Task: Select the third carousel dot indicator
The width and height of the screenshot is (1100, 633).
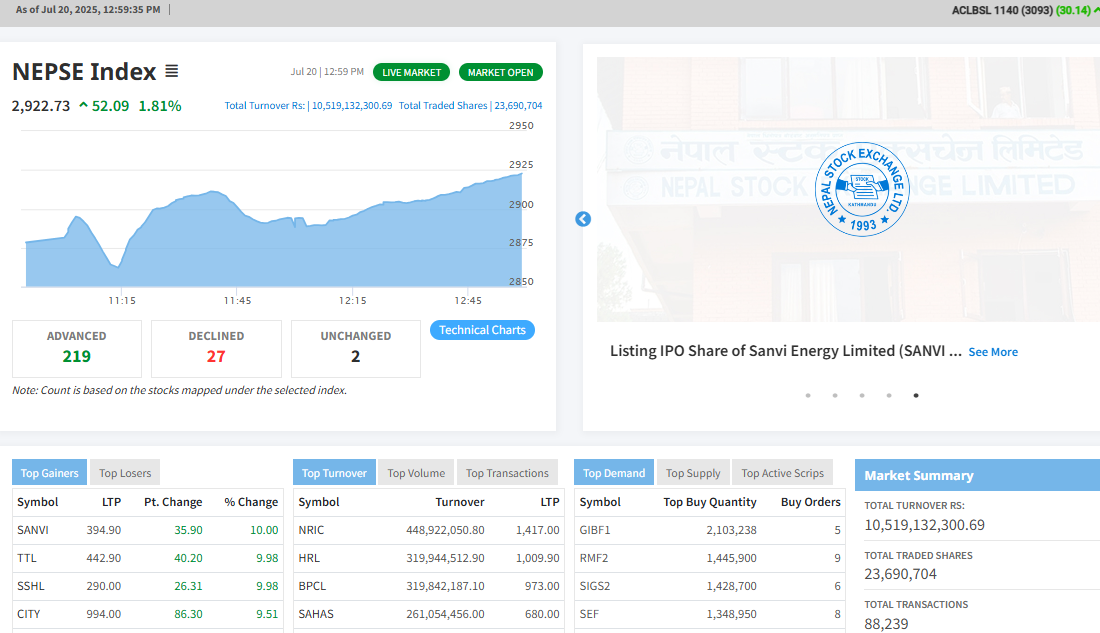Action: pos(862,395)
